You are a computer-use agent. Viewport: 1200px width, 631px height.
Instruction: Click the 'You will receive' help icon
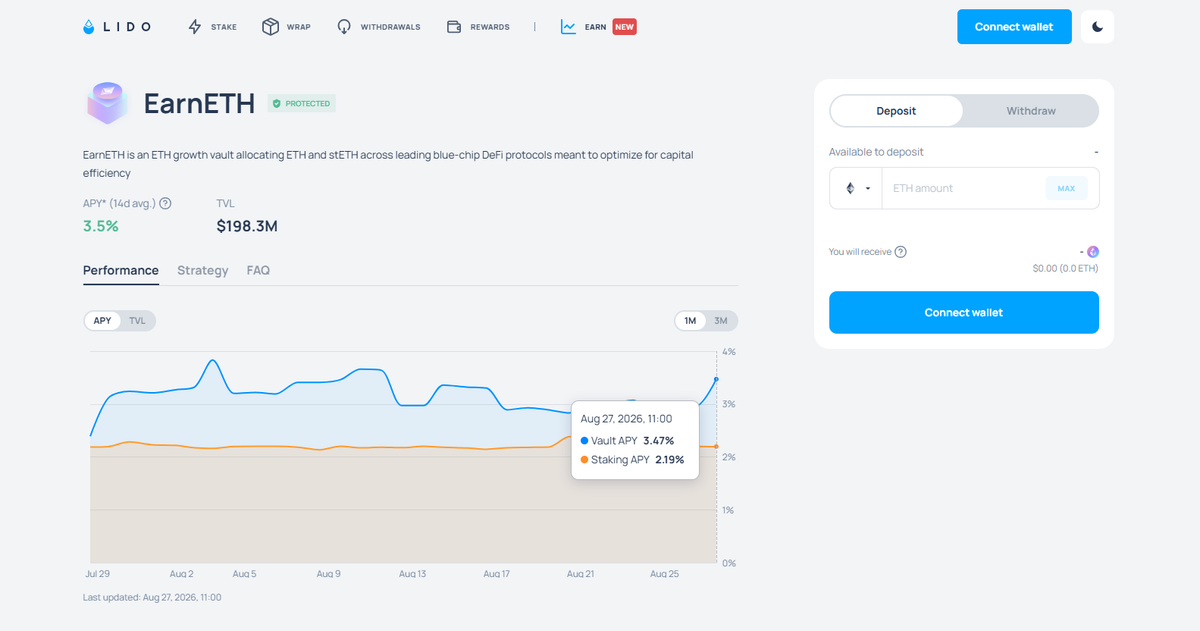900,252
